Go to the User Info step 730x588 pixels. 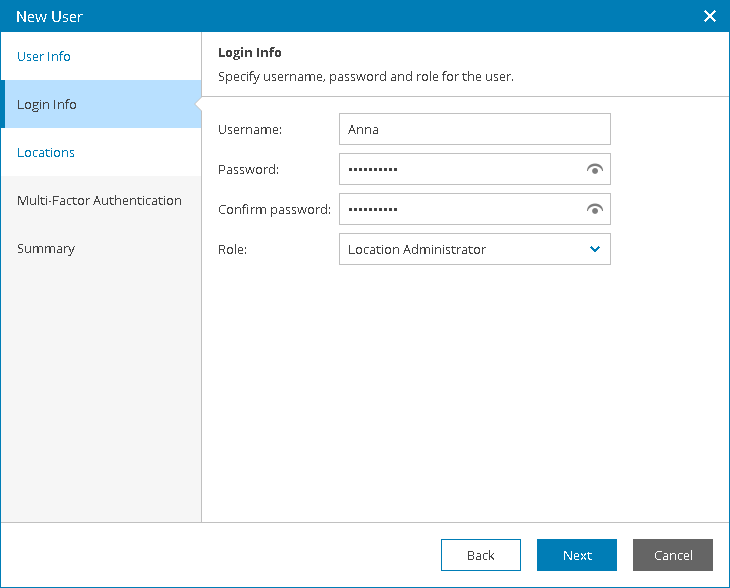pos(44,57)
